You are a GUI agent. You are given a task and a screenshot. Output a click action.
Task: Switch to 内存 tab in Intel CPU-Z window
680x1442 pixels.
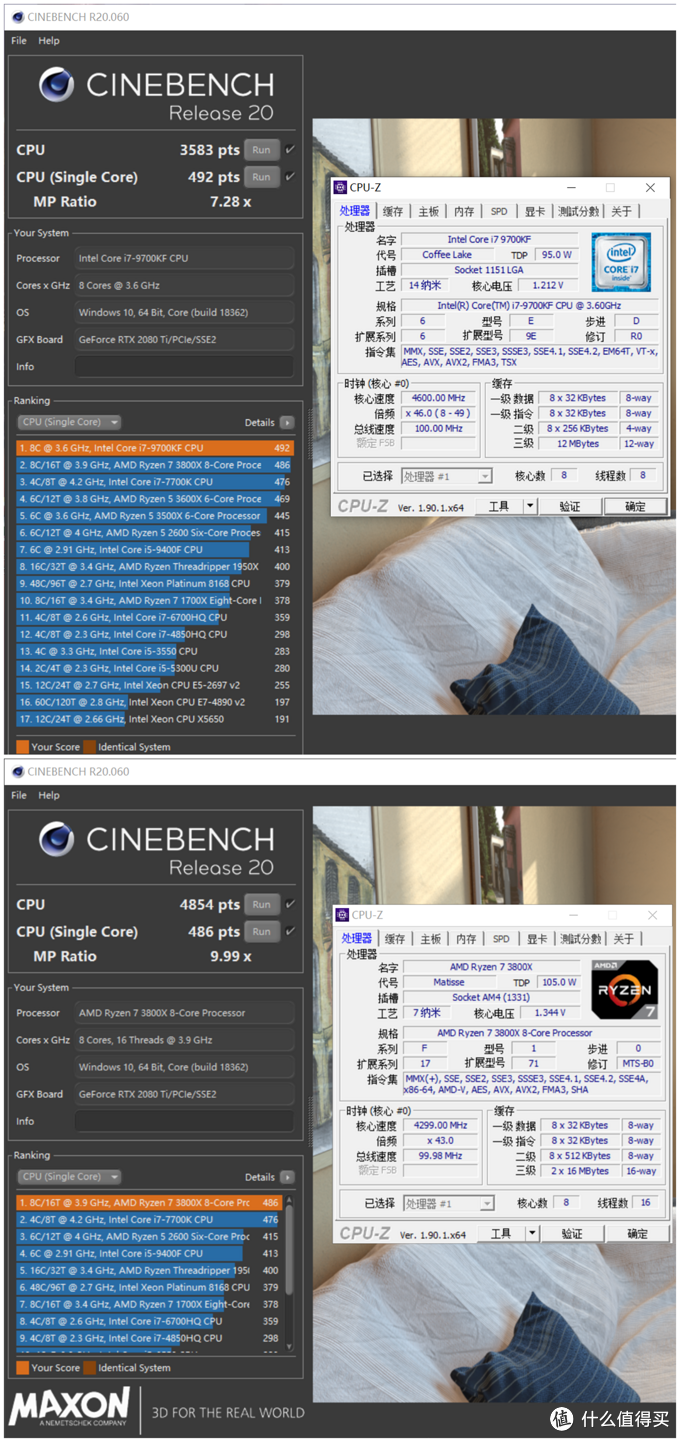tap(464, 212)
